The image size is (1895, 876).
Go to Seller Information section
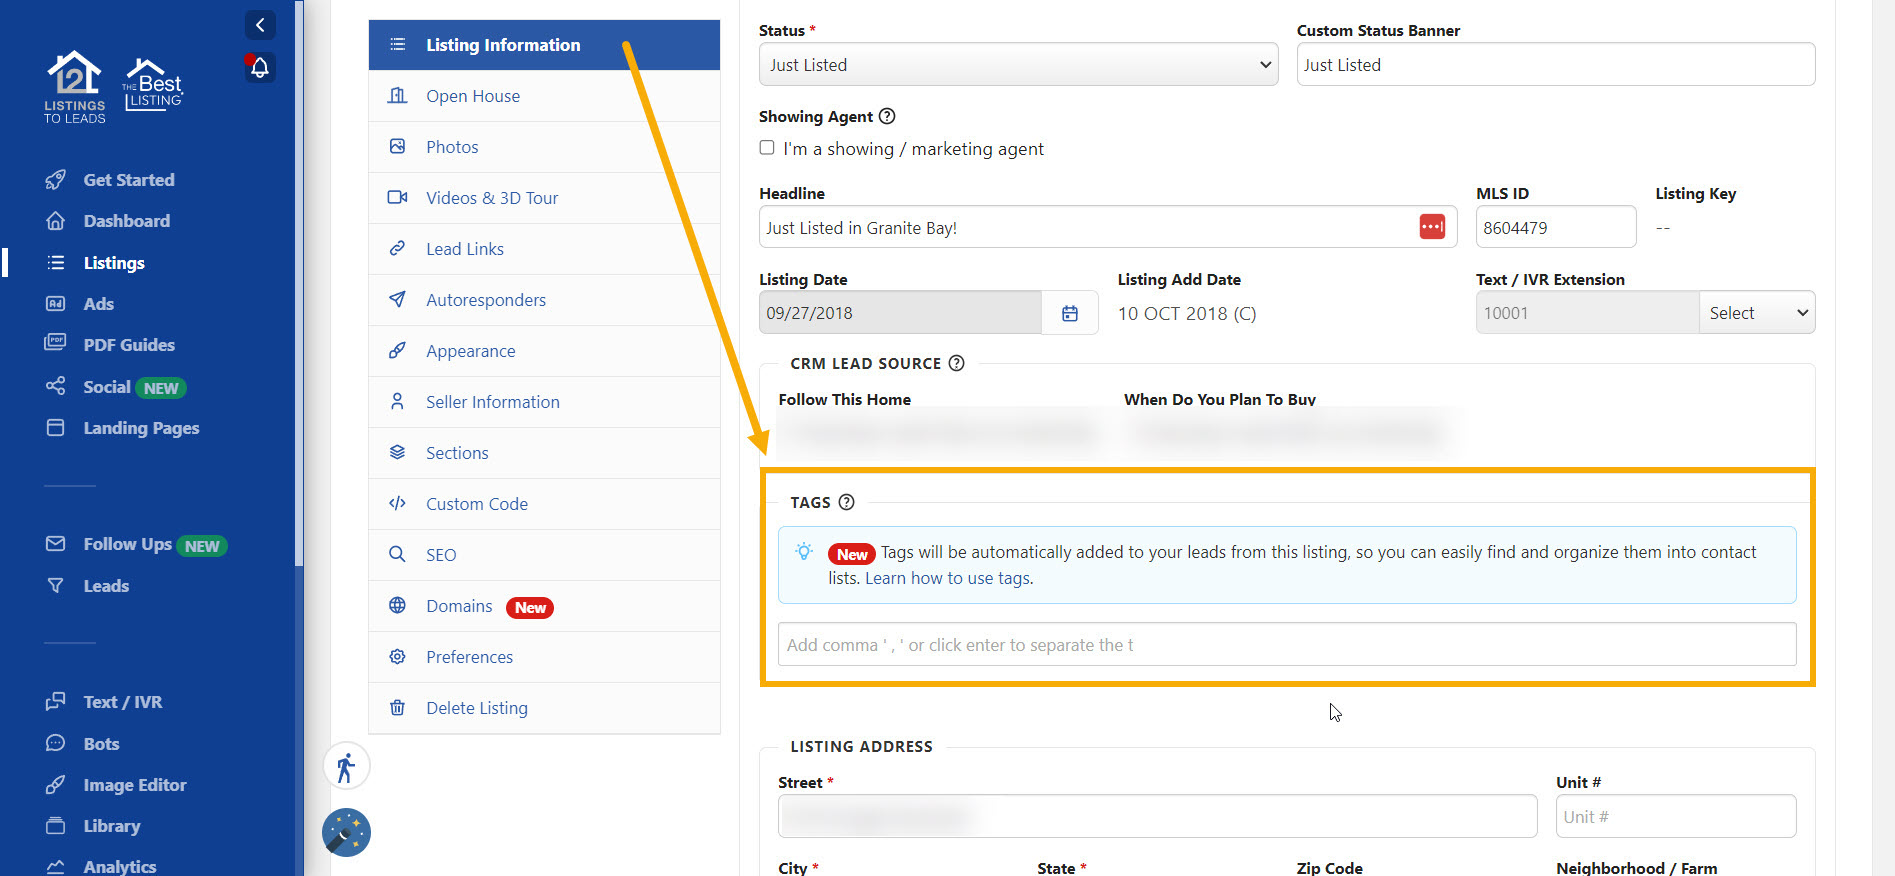pos(492,402)
